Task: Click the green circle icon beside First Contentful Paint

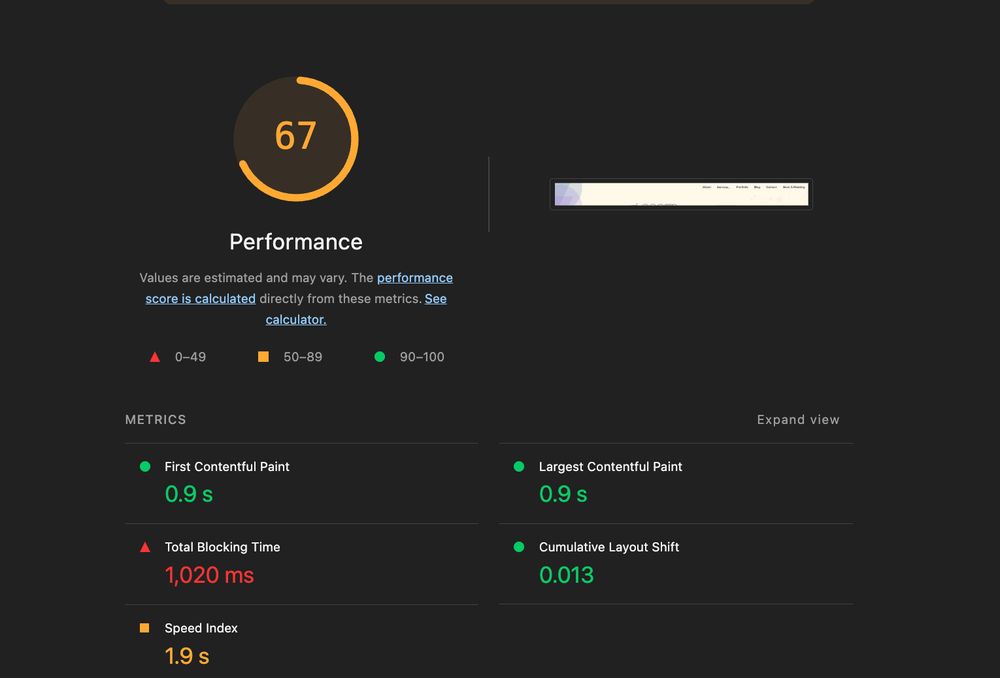Action: click(146, 466)
